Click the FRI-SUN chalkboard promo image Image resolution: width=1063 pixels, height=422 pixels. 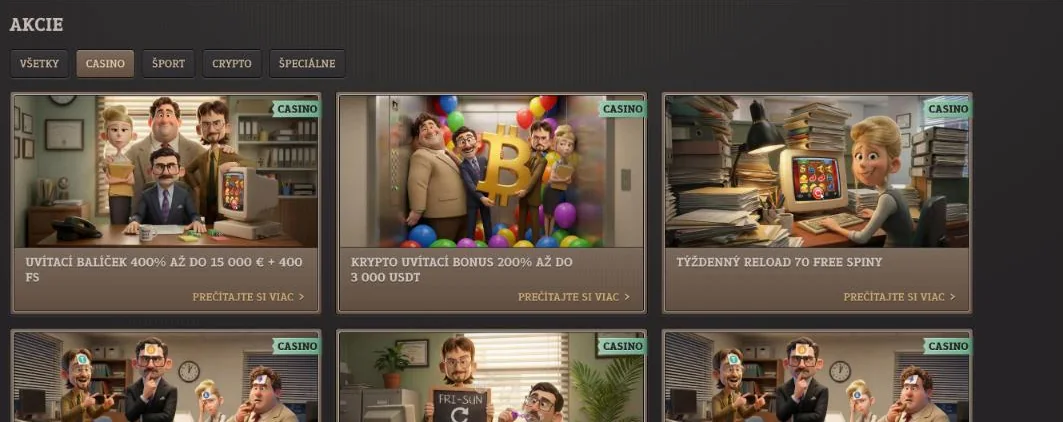(492, 377)
